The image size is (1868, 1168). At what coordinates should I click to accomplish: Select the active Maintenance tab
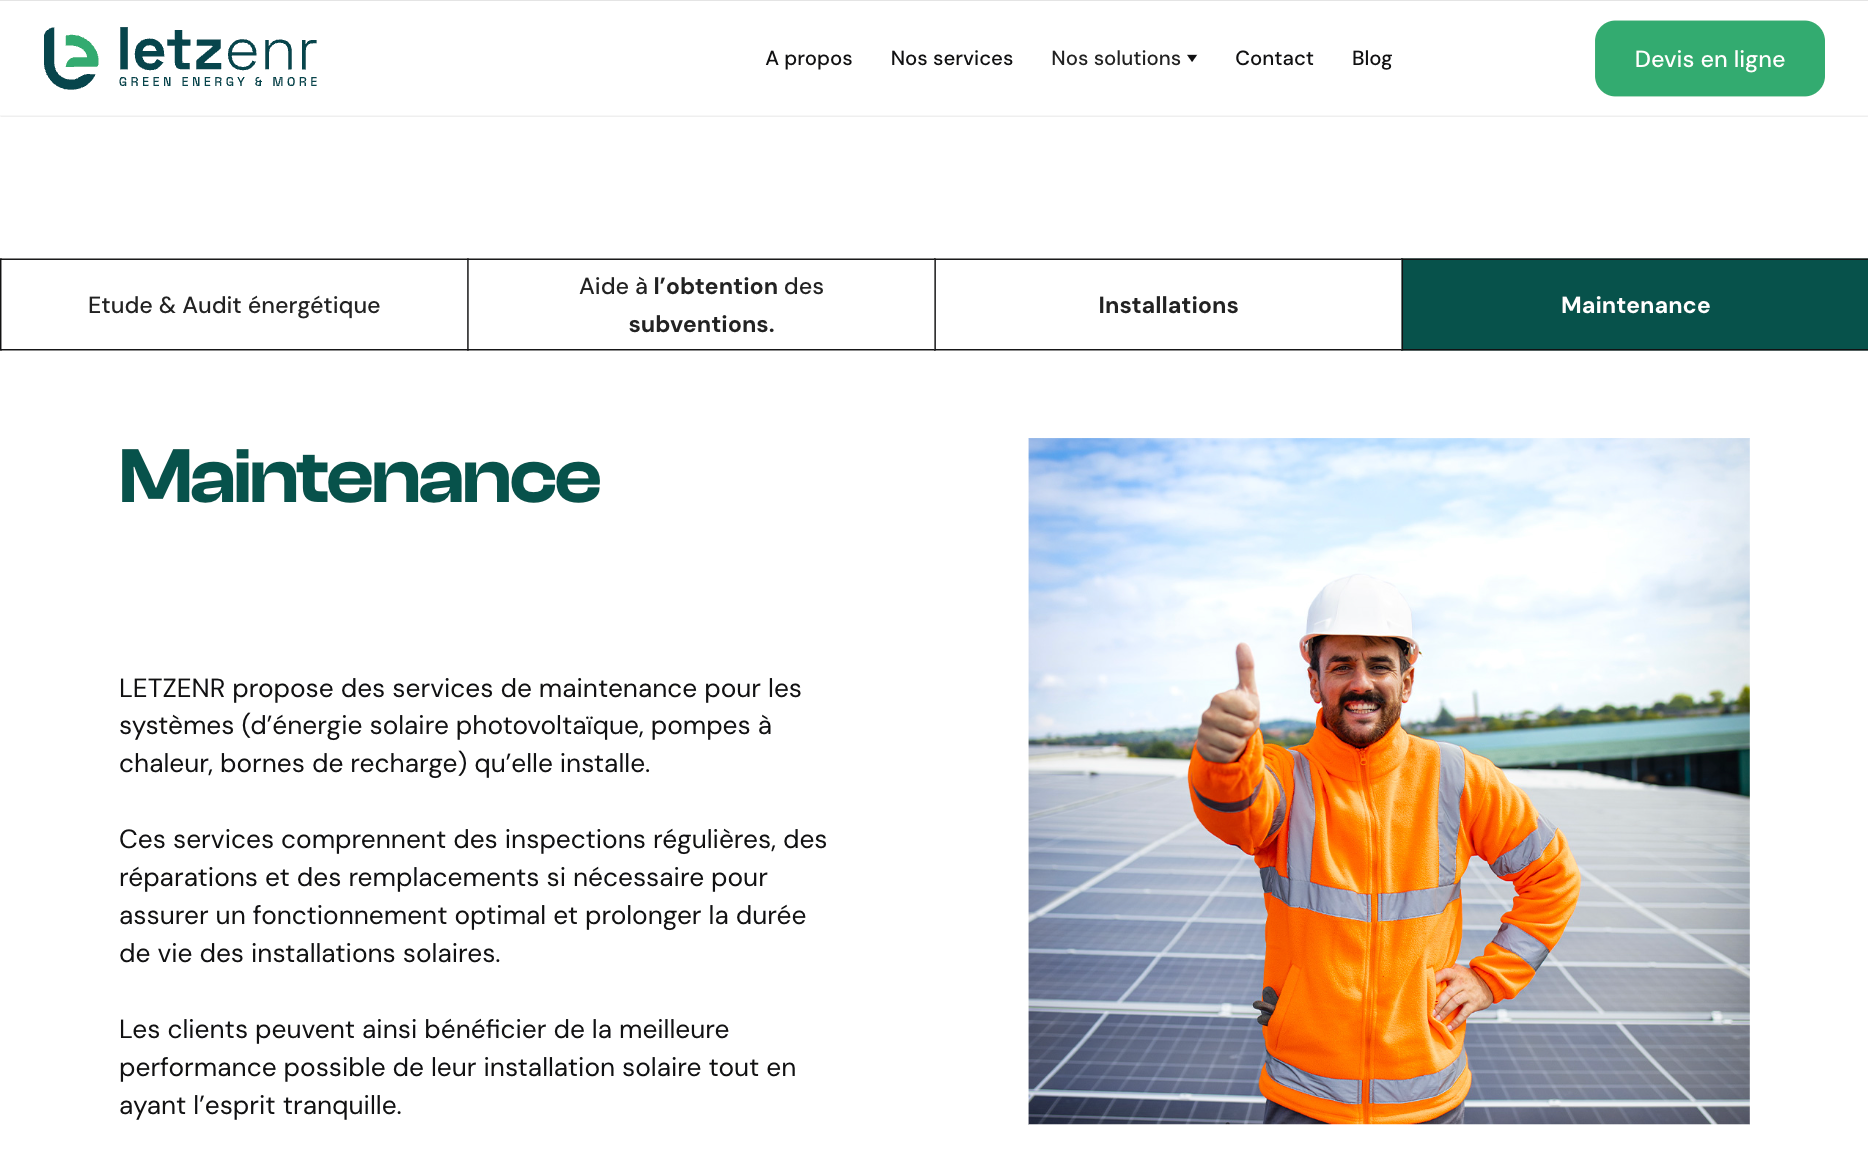tap(1635, 305)
